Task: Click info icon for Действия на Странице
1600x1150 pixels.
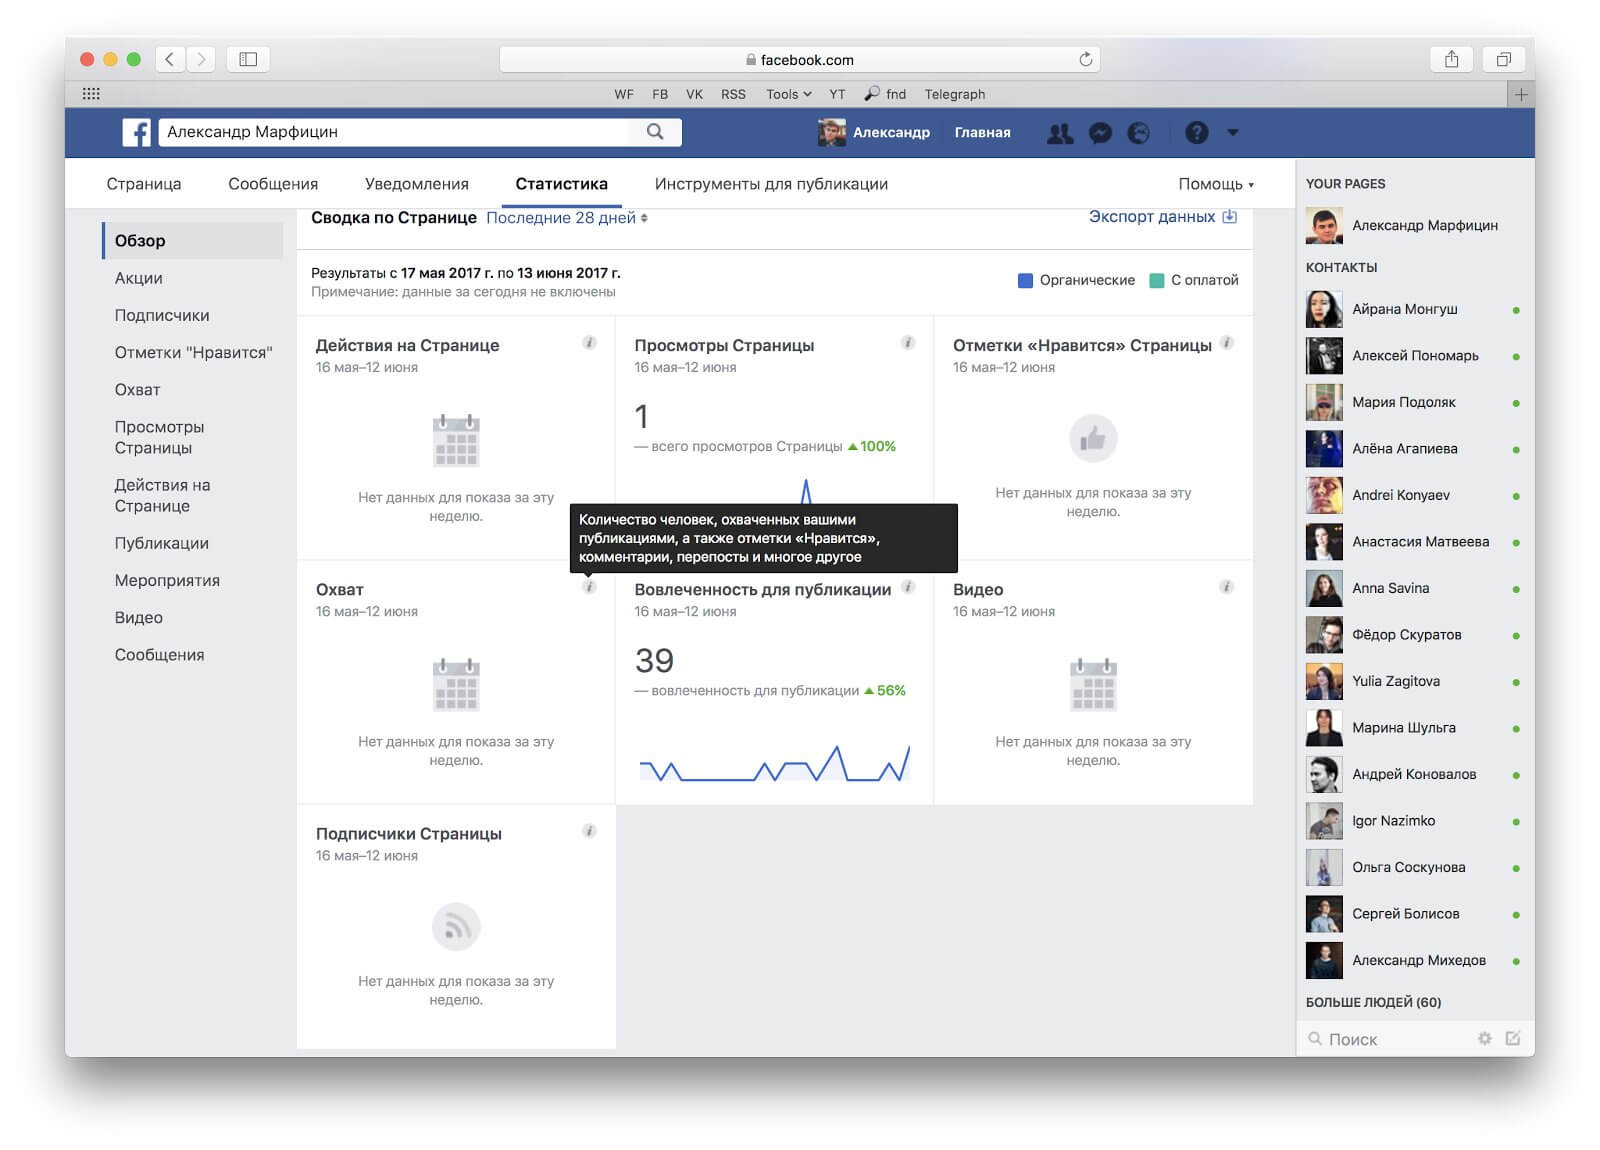Action: point(590,343)
